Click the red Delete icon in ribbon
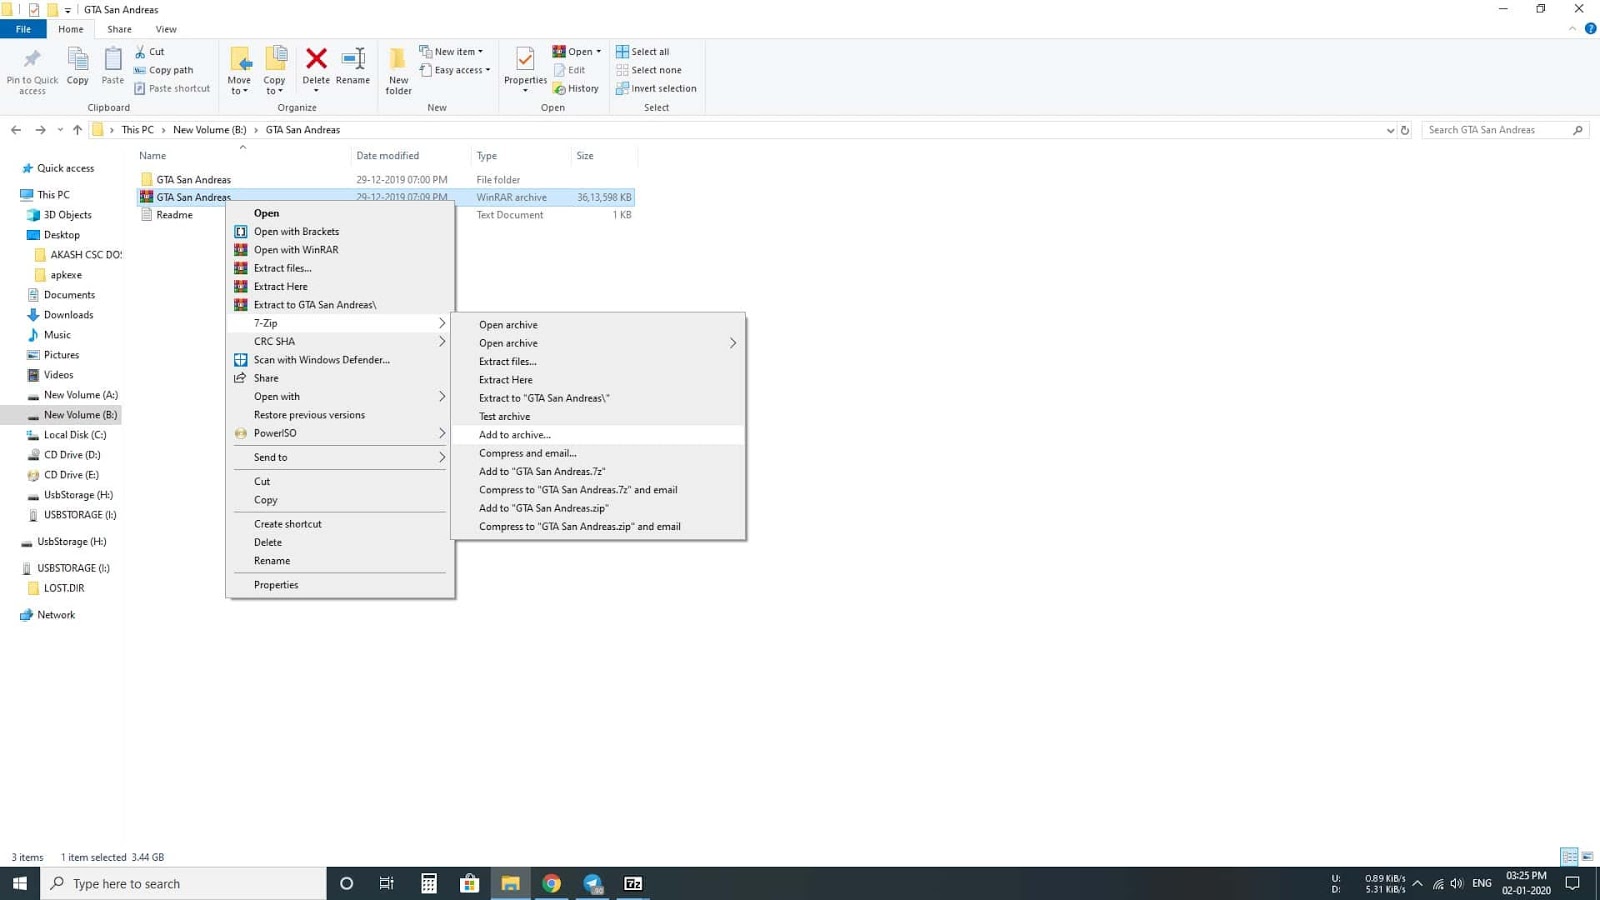The height and width of the screenshot is (900, 1600). pyautogui.click(x=316, y=59)
